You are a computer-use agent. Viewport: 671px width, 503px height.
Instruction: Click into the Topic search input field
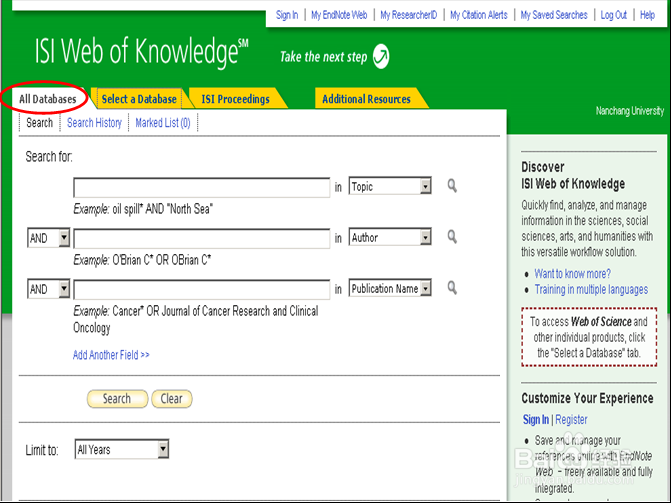[202, 188]
